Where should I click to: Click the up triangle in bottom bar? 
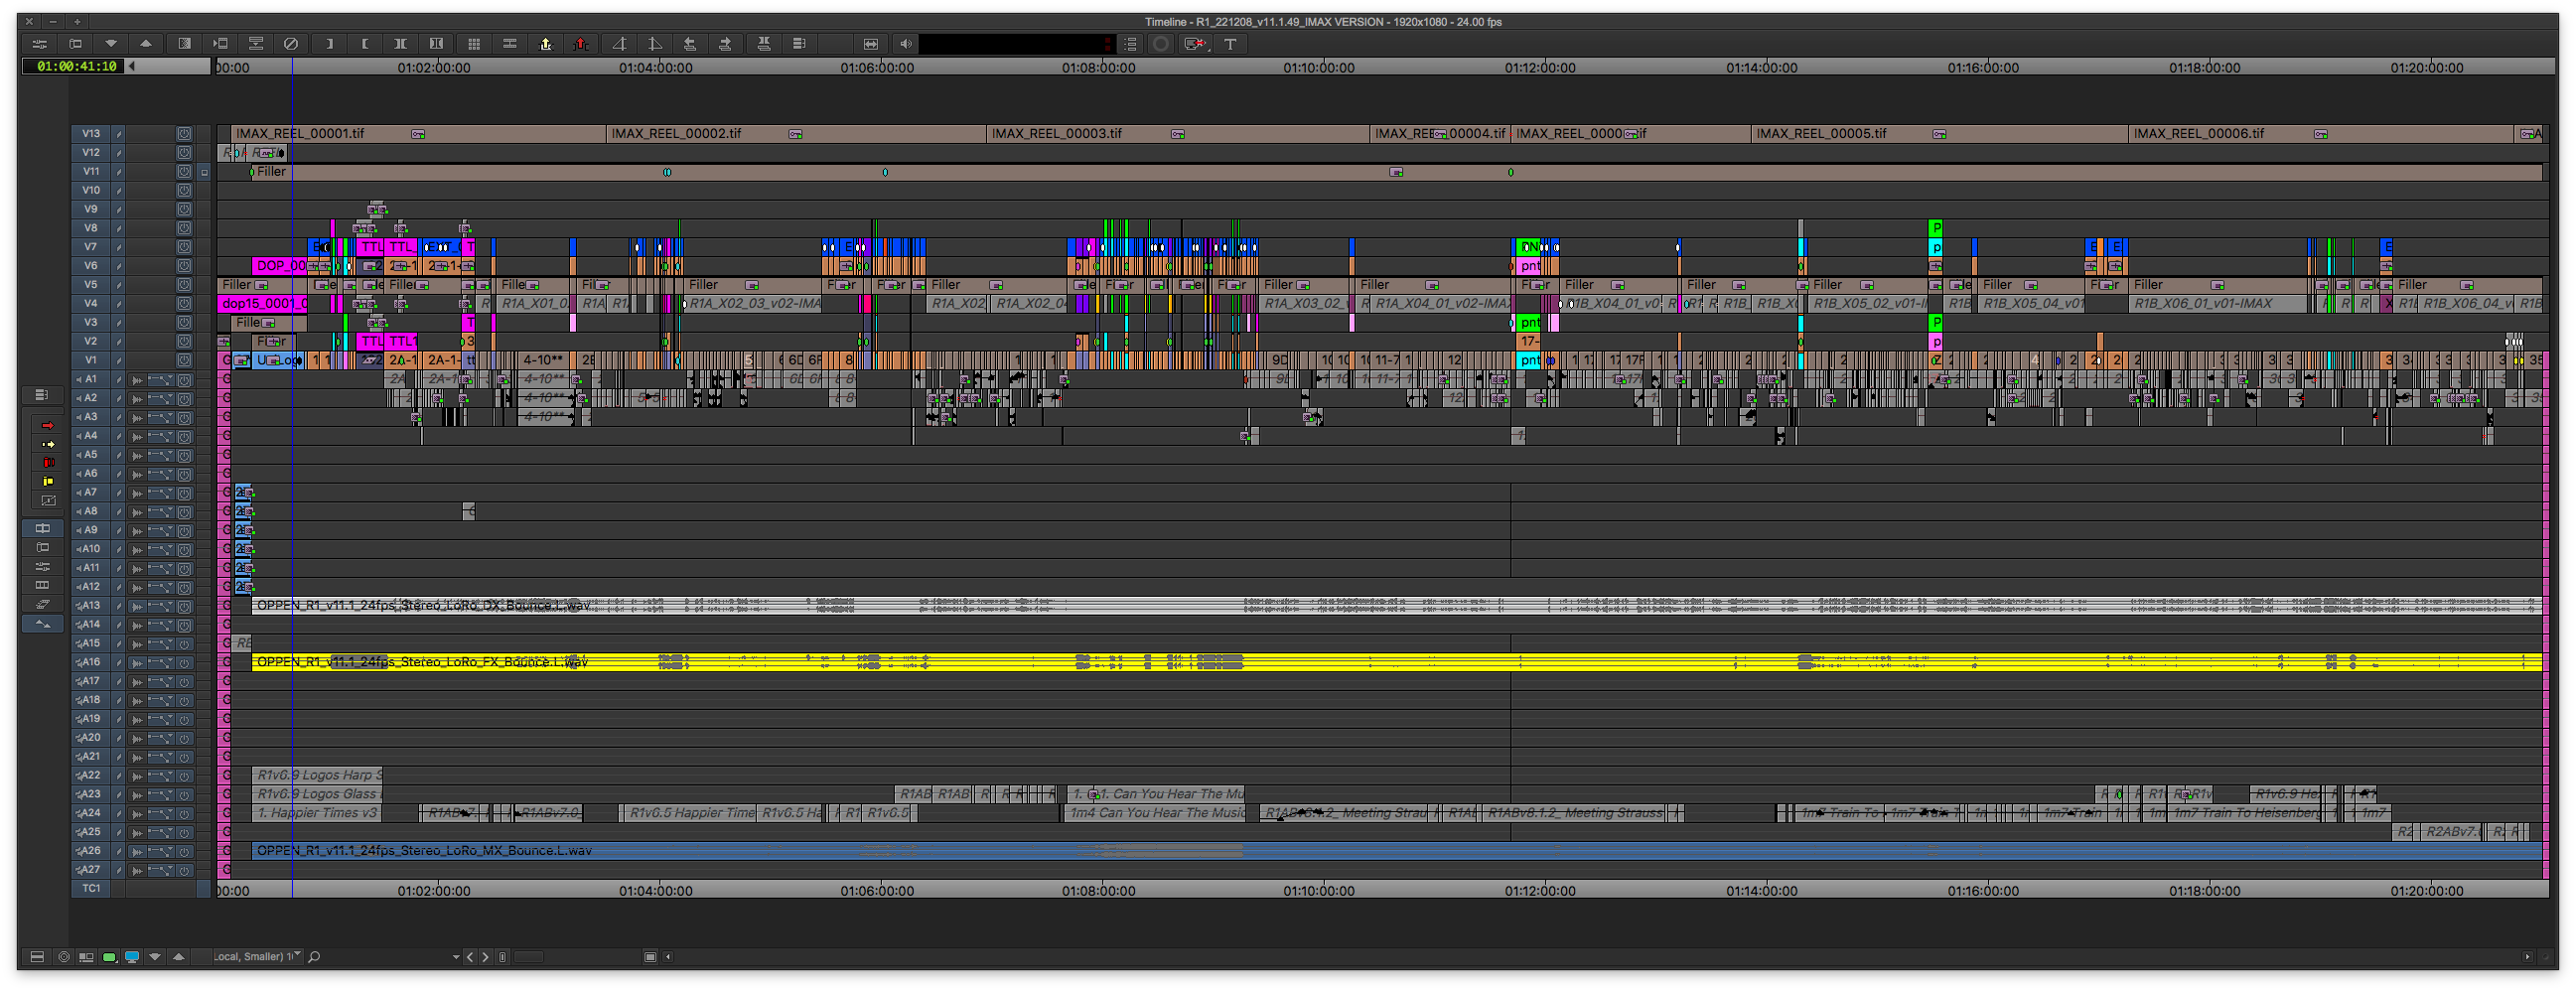tap(179, 957)
